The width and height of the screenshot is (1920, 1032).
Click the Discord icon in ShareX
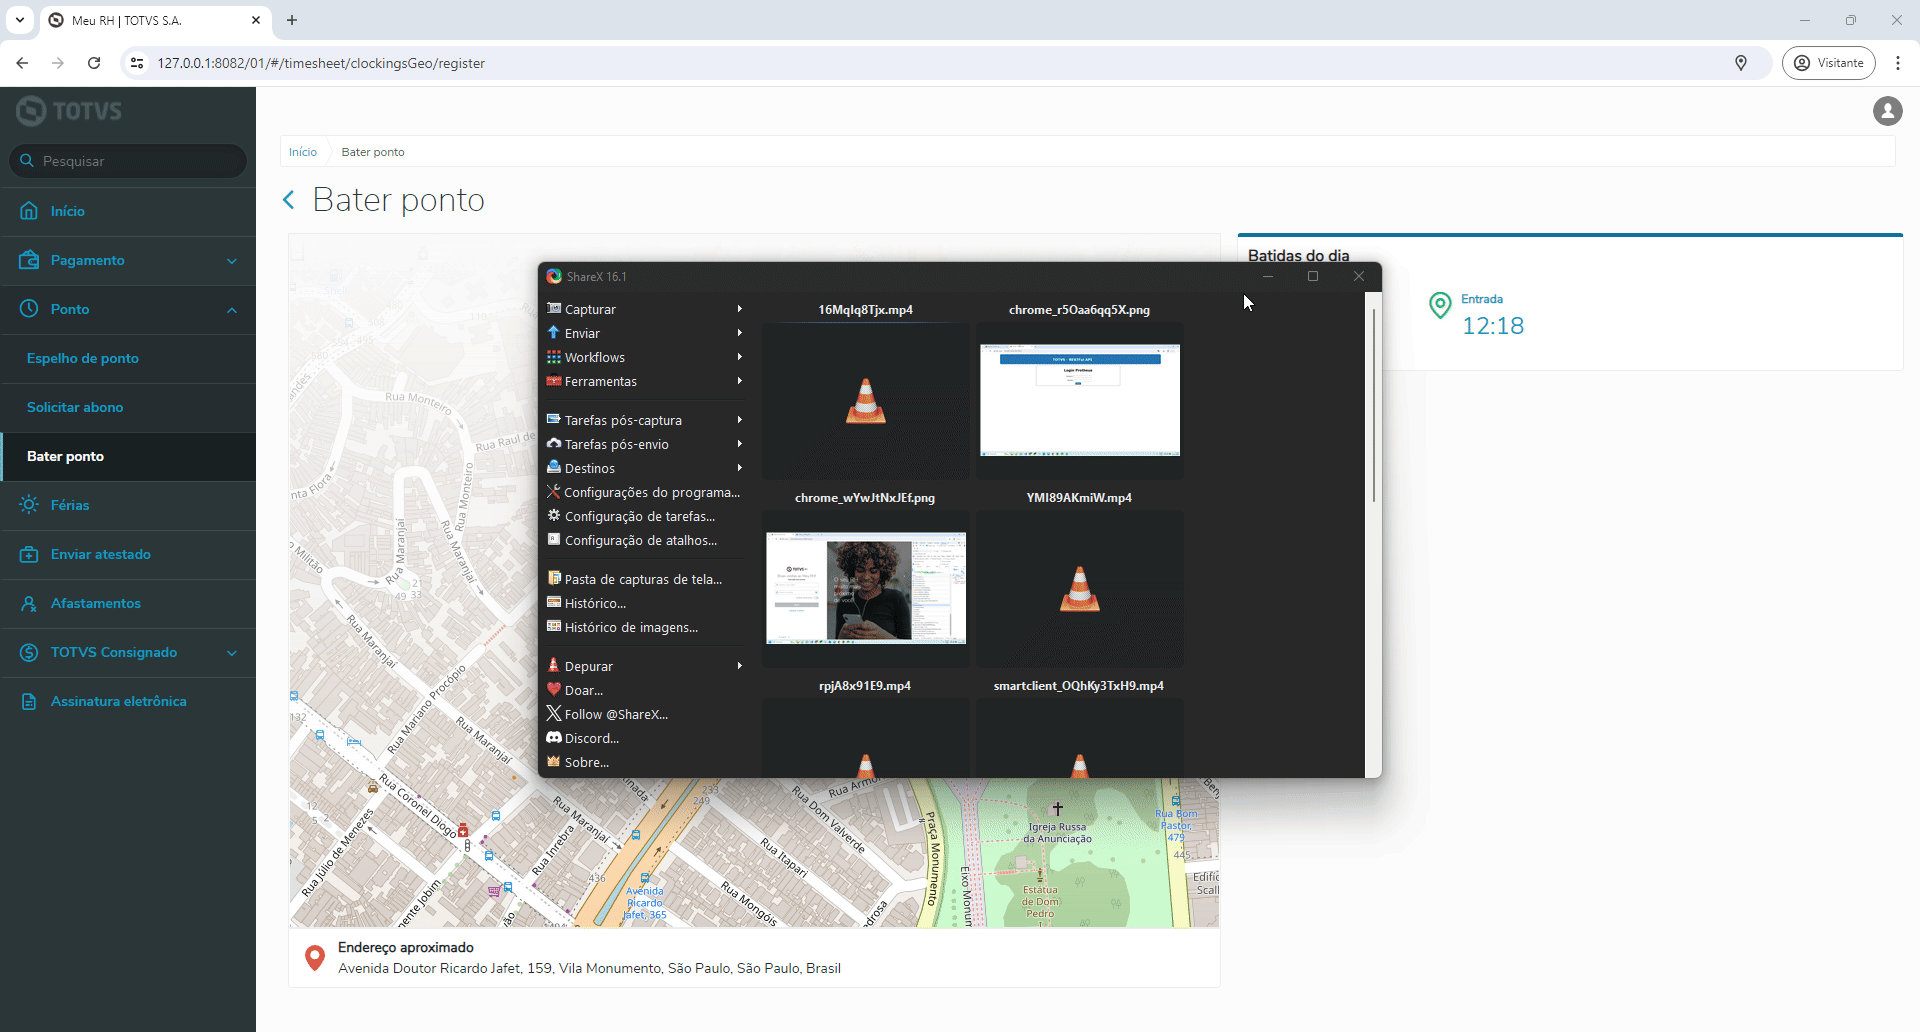tap(553, 738)
